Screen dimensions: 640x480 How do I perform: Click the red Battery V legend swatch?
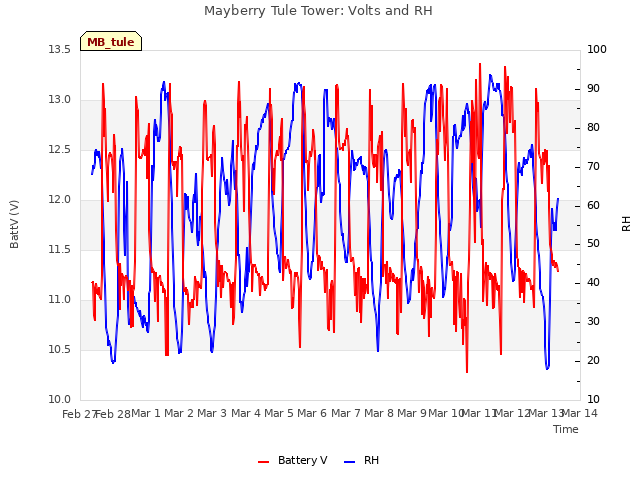click(x=264, y=462)
